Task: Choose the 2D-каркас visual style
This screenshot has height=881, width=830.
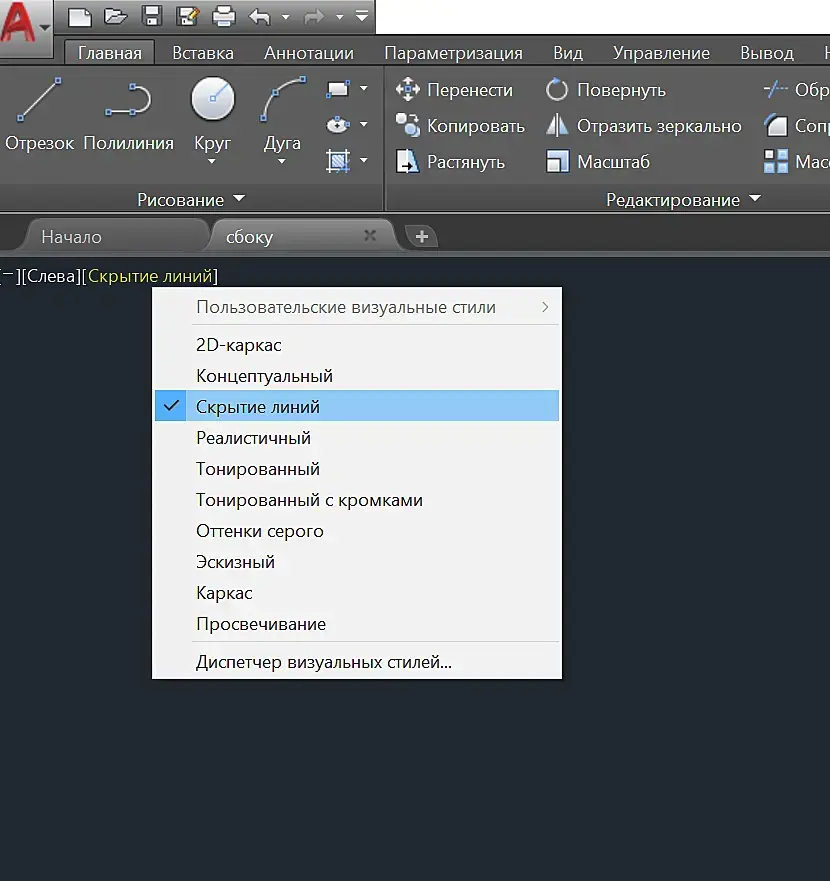Action: [x=357, y=344]
